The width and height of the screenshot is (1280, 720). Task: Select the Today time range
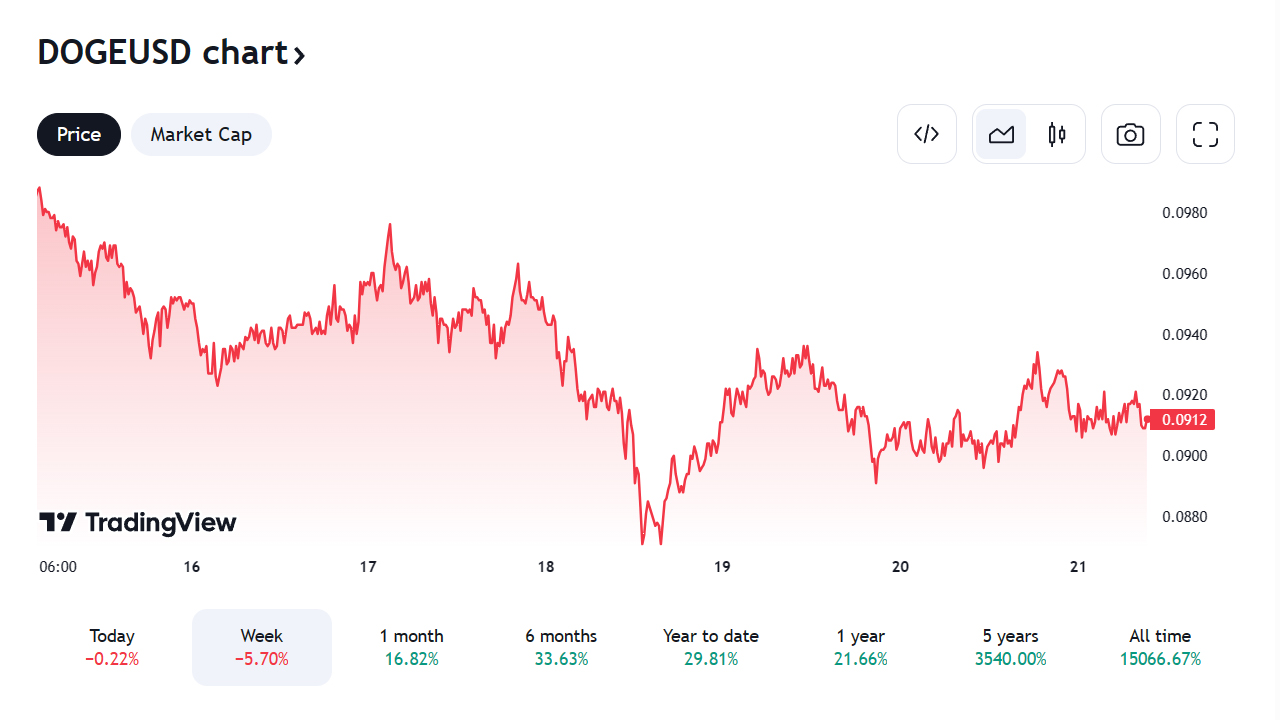(112, 647)
